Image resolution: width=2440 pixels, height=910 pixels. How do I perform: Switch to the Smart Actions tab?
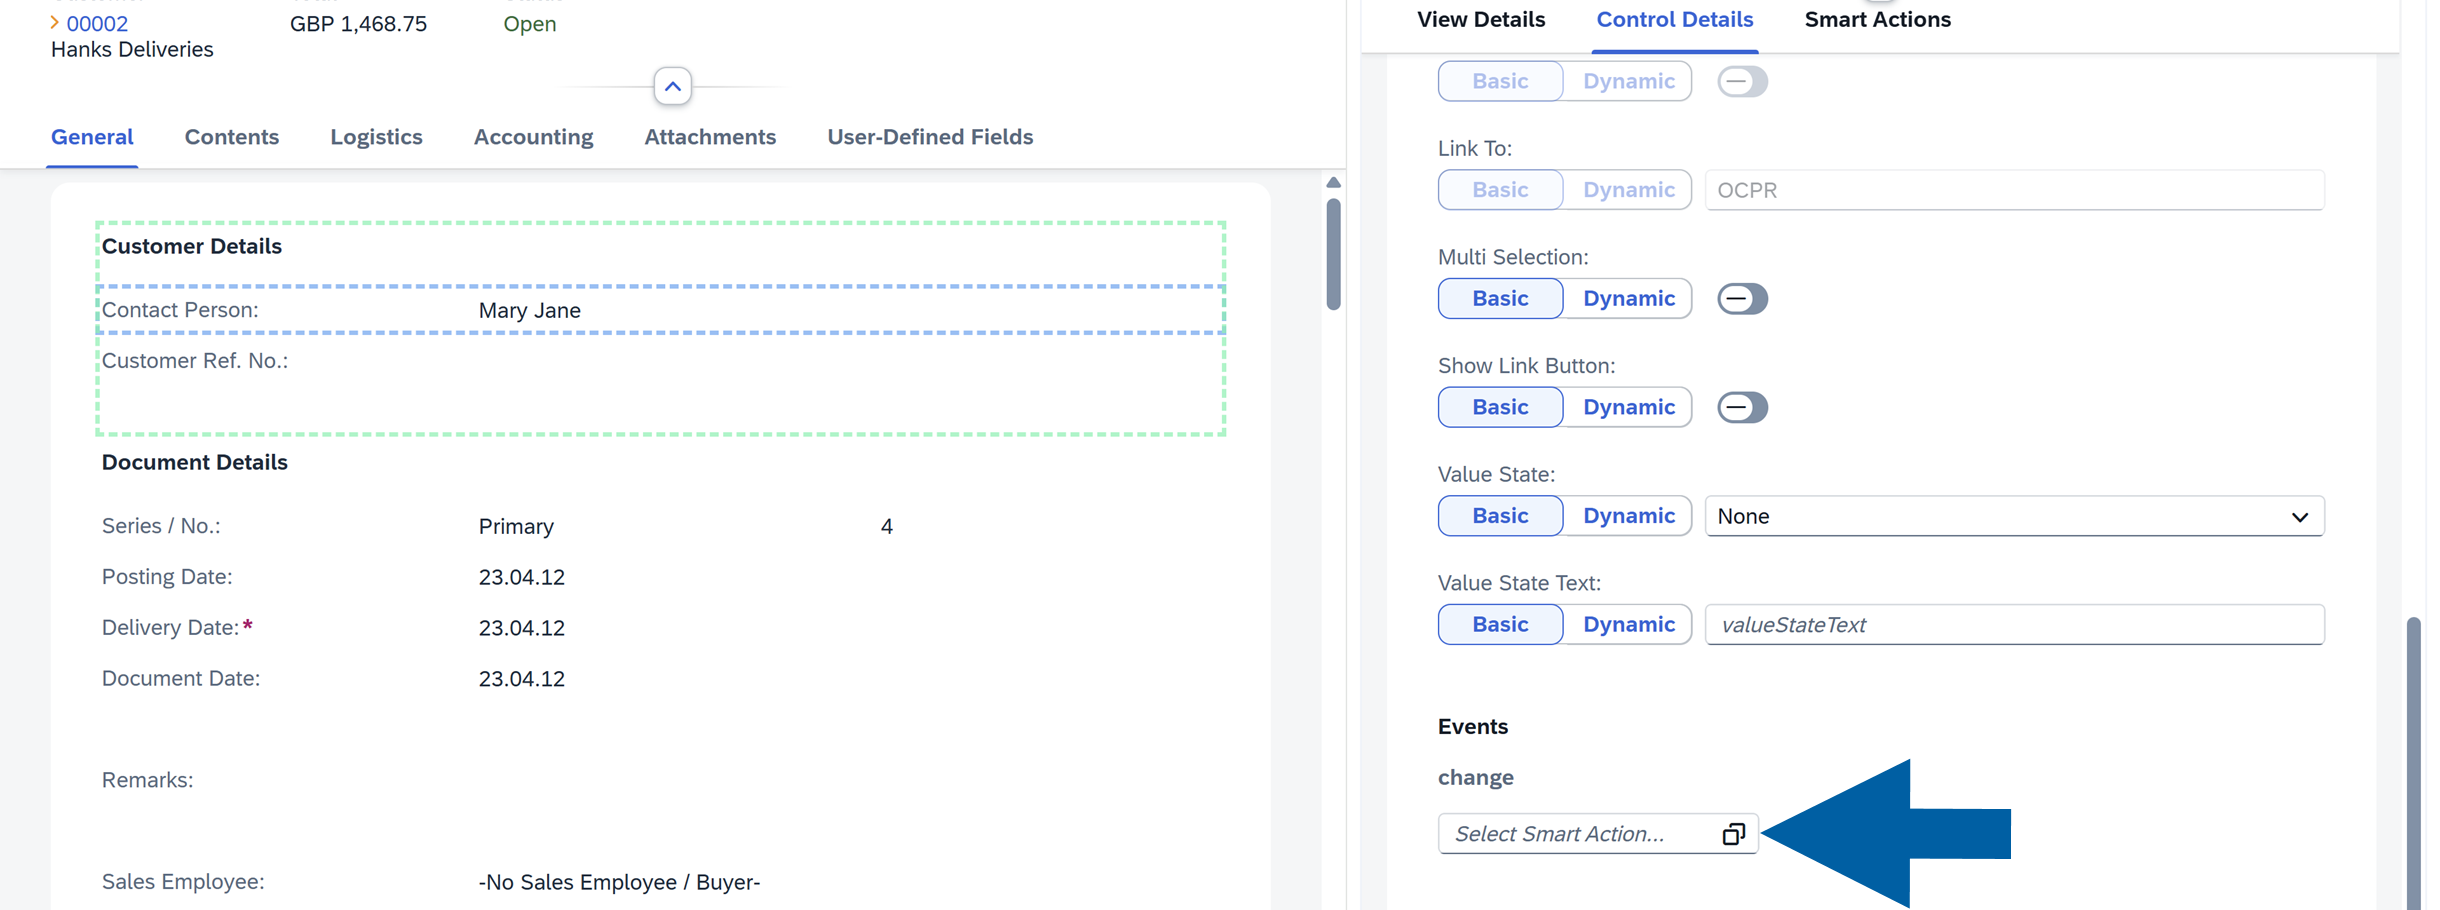pyautogui.click(x=1877, y=19)
